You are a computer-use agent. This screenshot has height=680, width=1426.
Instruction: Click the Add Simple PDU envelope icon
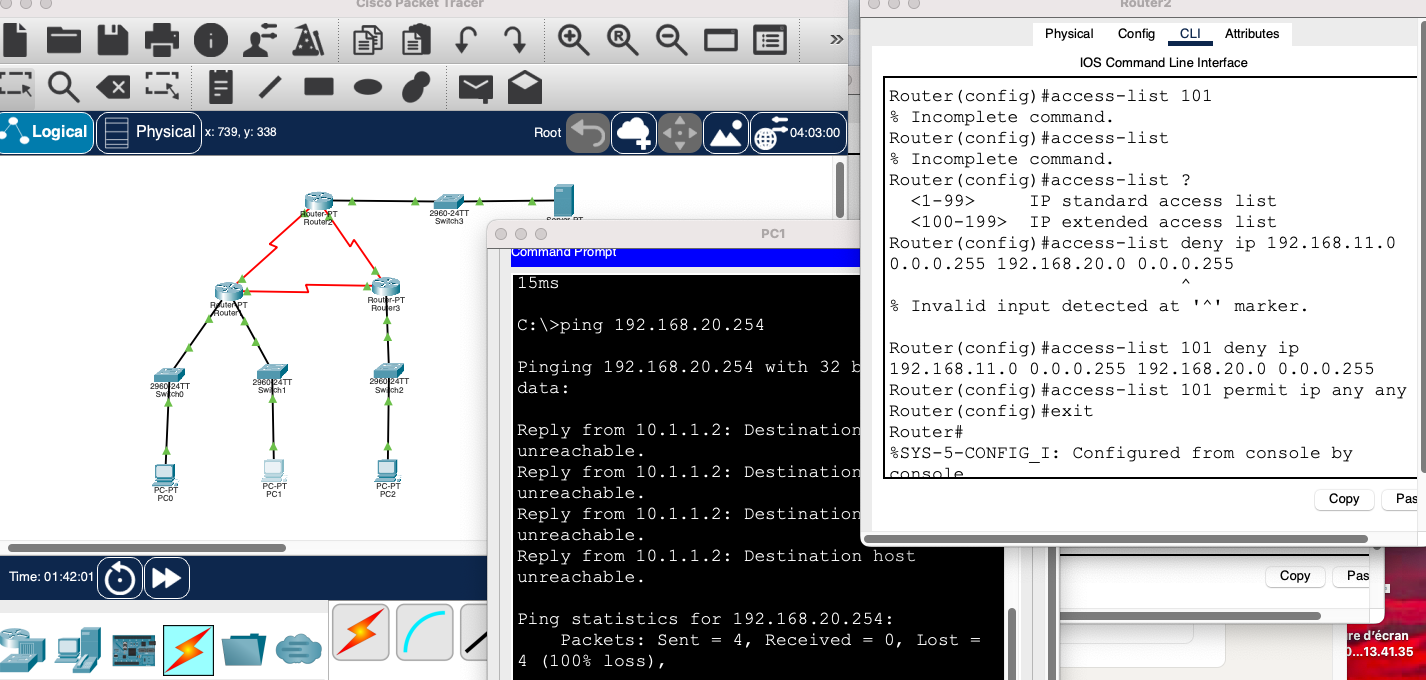pyautogui.click(x=475, y=88)
